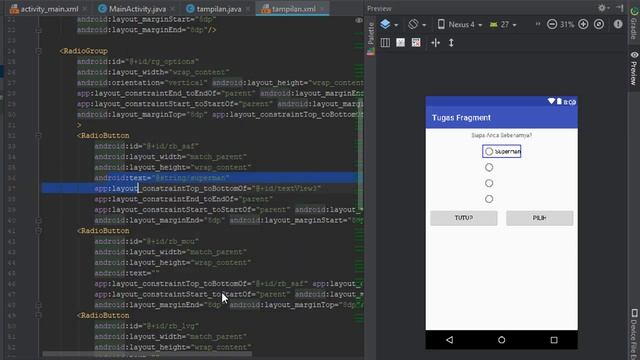Select the fourth radio button in preview
The image size is (640, 360).
click(x=489, y=199)
